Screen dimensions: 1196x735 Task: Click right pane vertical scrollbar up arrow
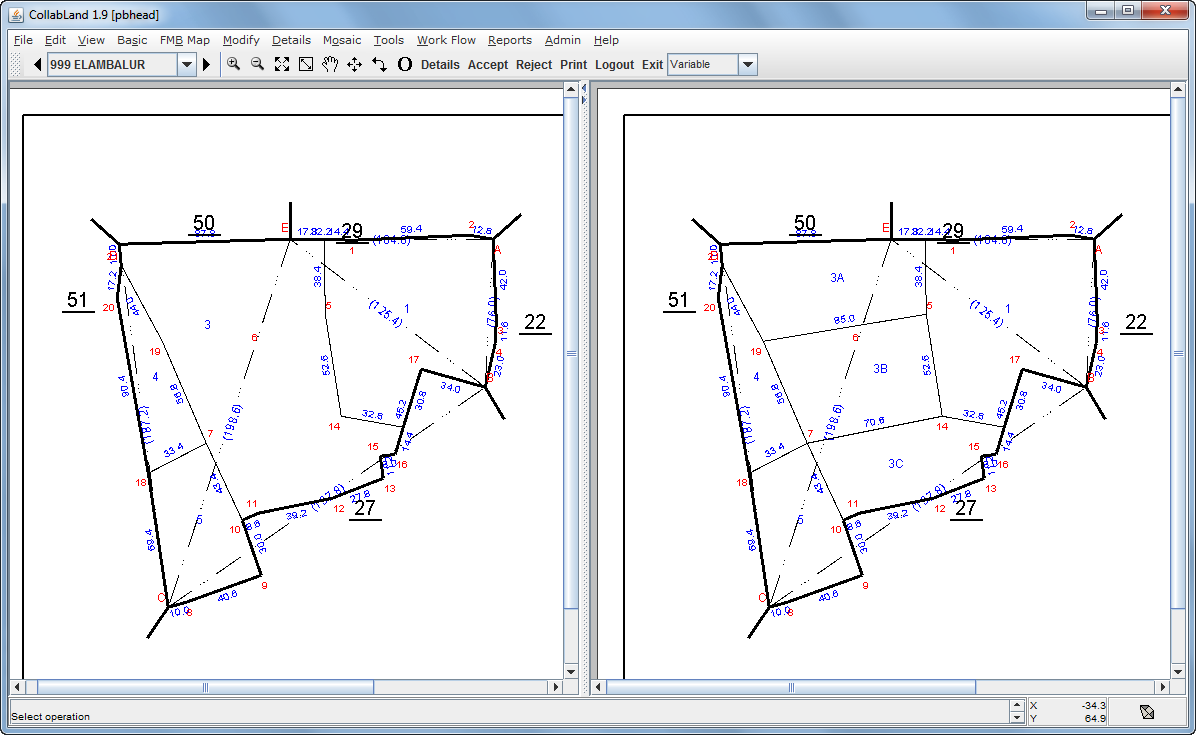(x=1178, y=89)
